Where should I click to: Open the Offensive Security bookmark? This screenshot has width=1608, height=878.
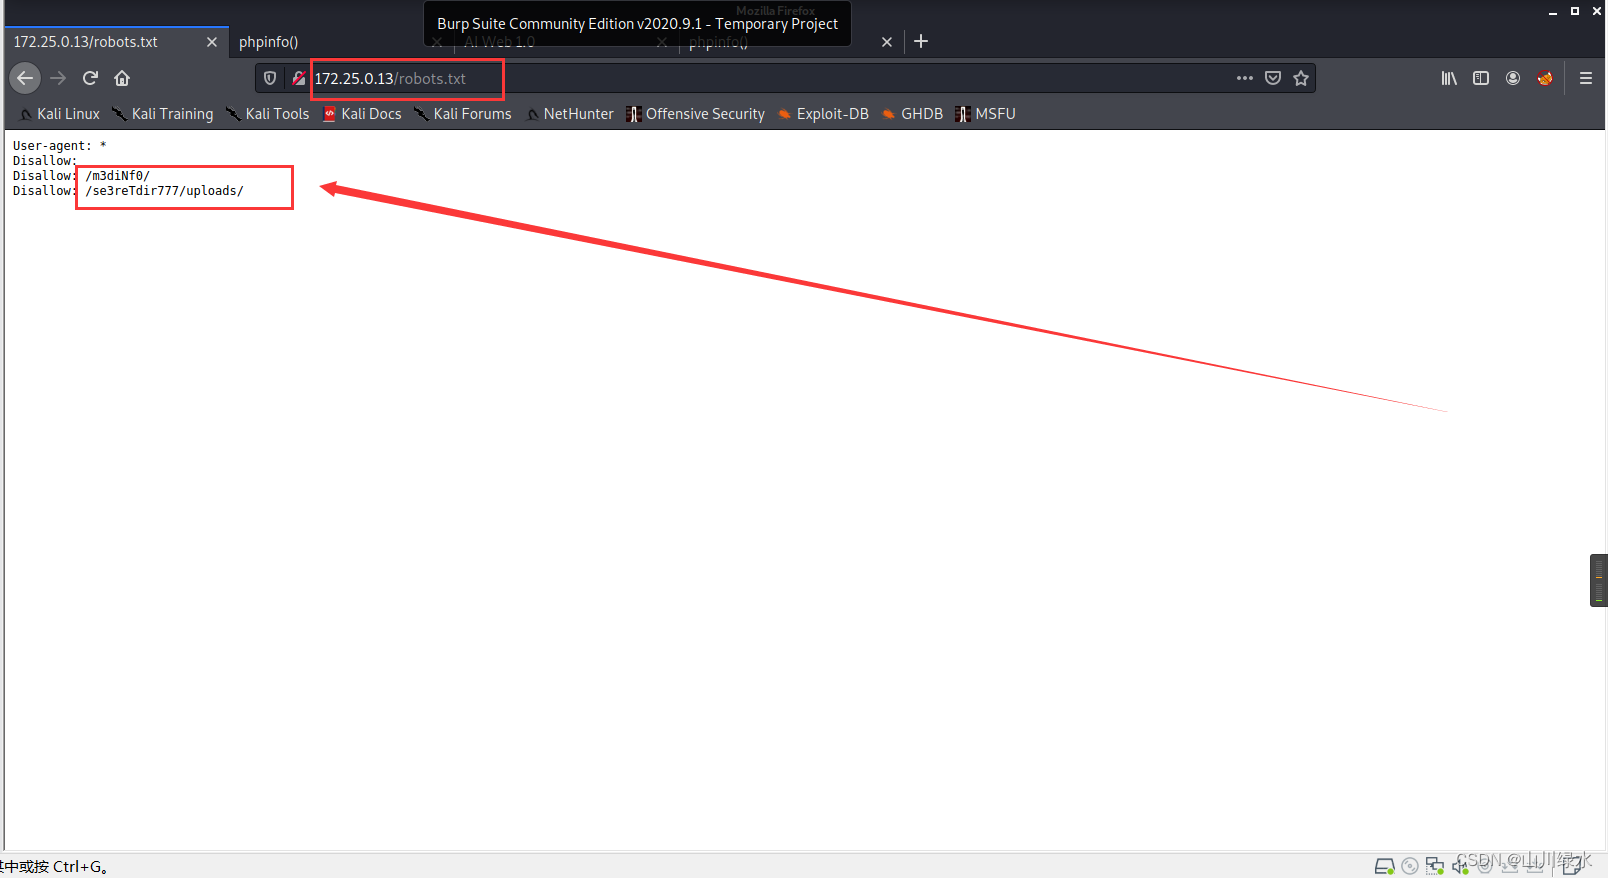point(696,114)
